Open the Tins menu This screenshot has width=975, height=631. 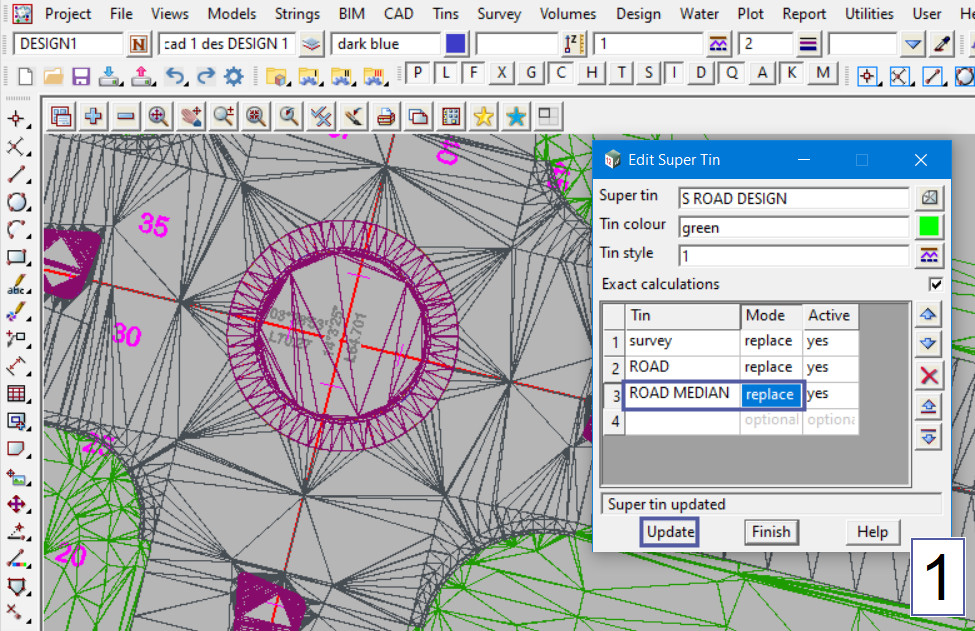click(446, 14)
